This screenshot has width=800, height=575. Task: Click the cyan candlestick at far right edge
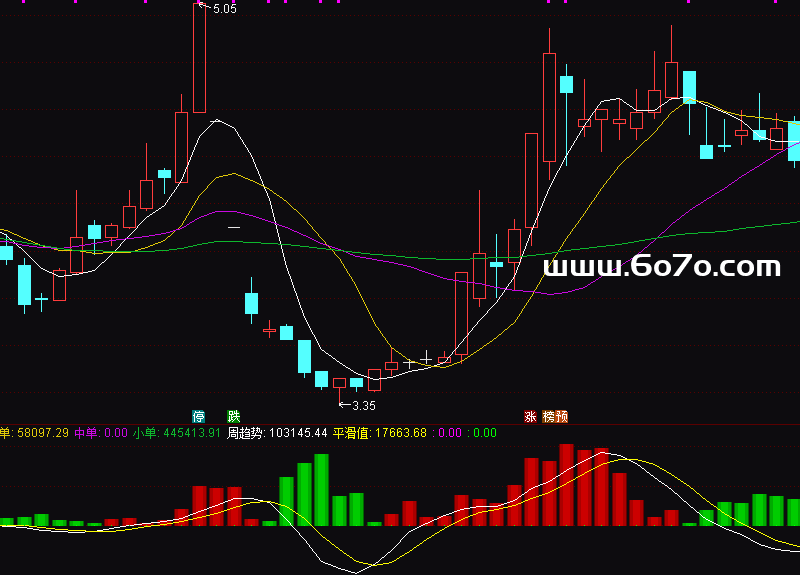point(794,140)
